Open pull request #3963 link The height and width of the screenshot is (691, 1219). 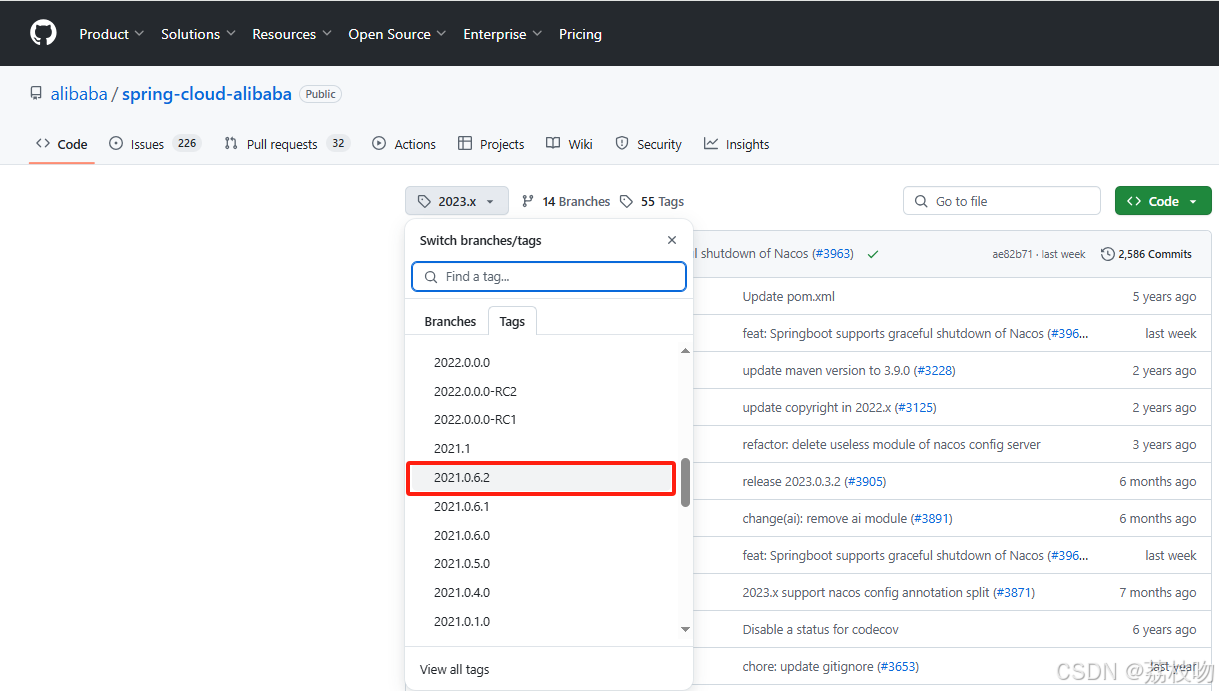pos(833,254)
